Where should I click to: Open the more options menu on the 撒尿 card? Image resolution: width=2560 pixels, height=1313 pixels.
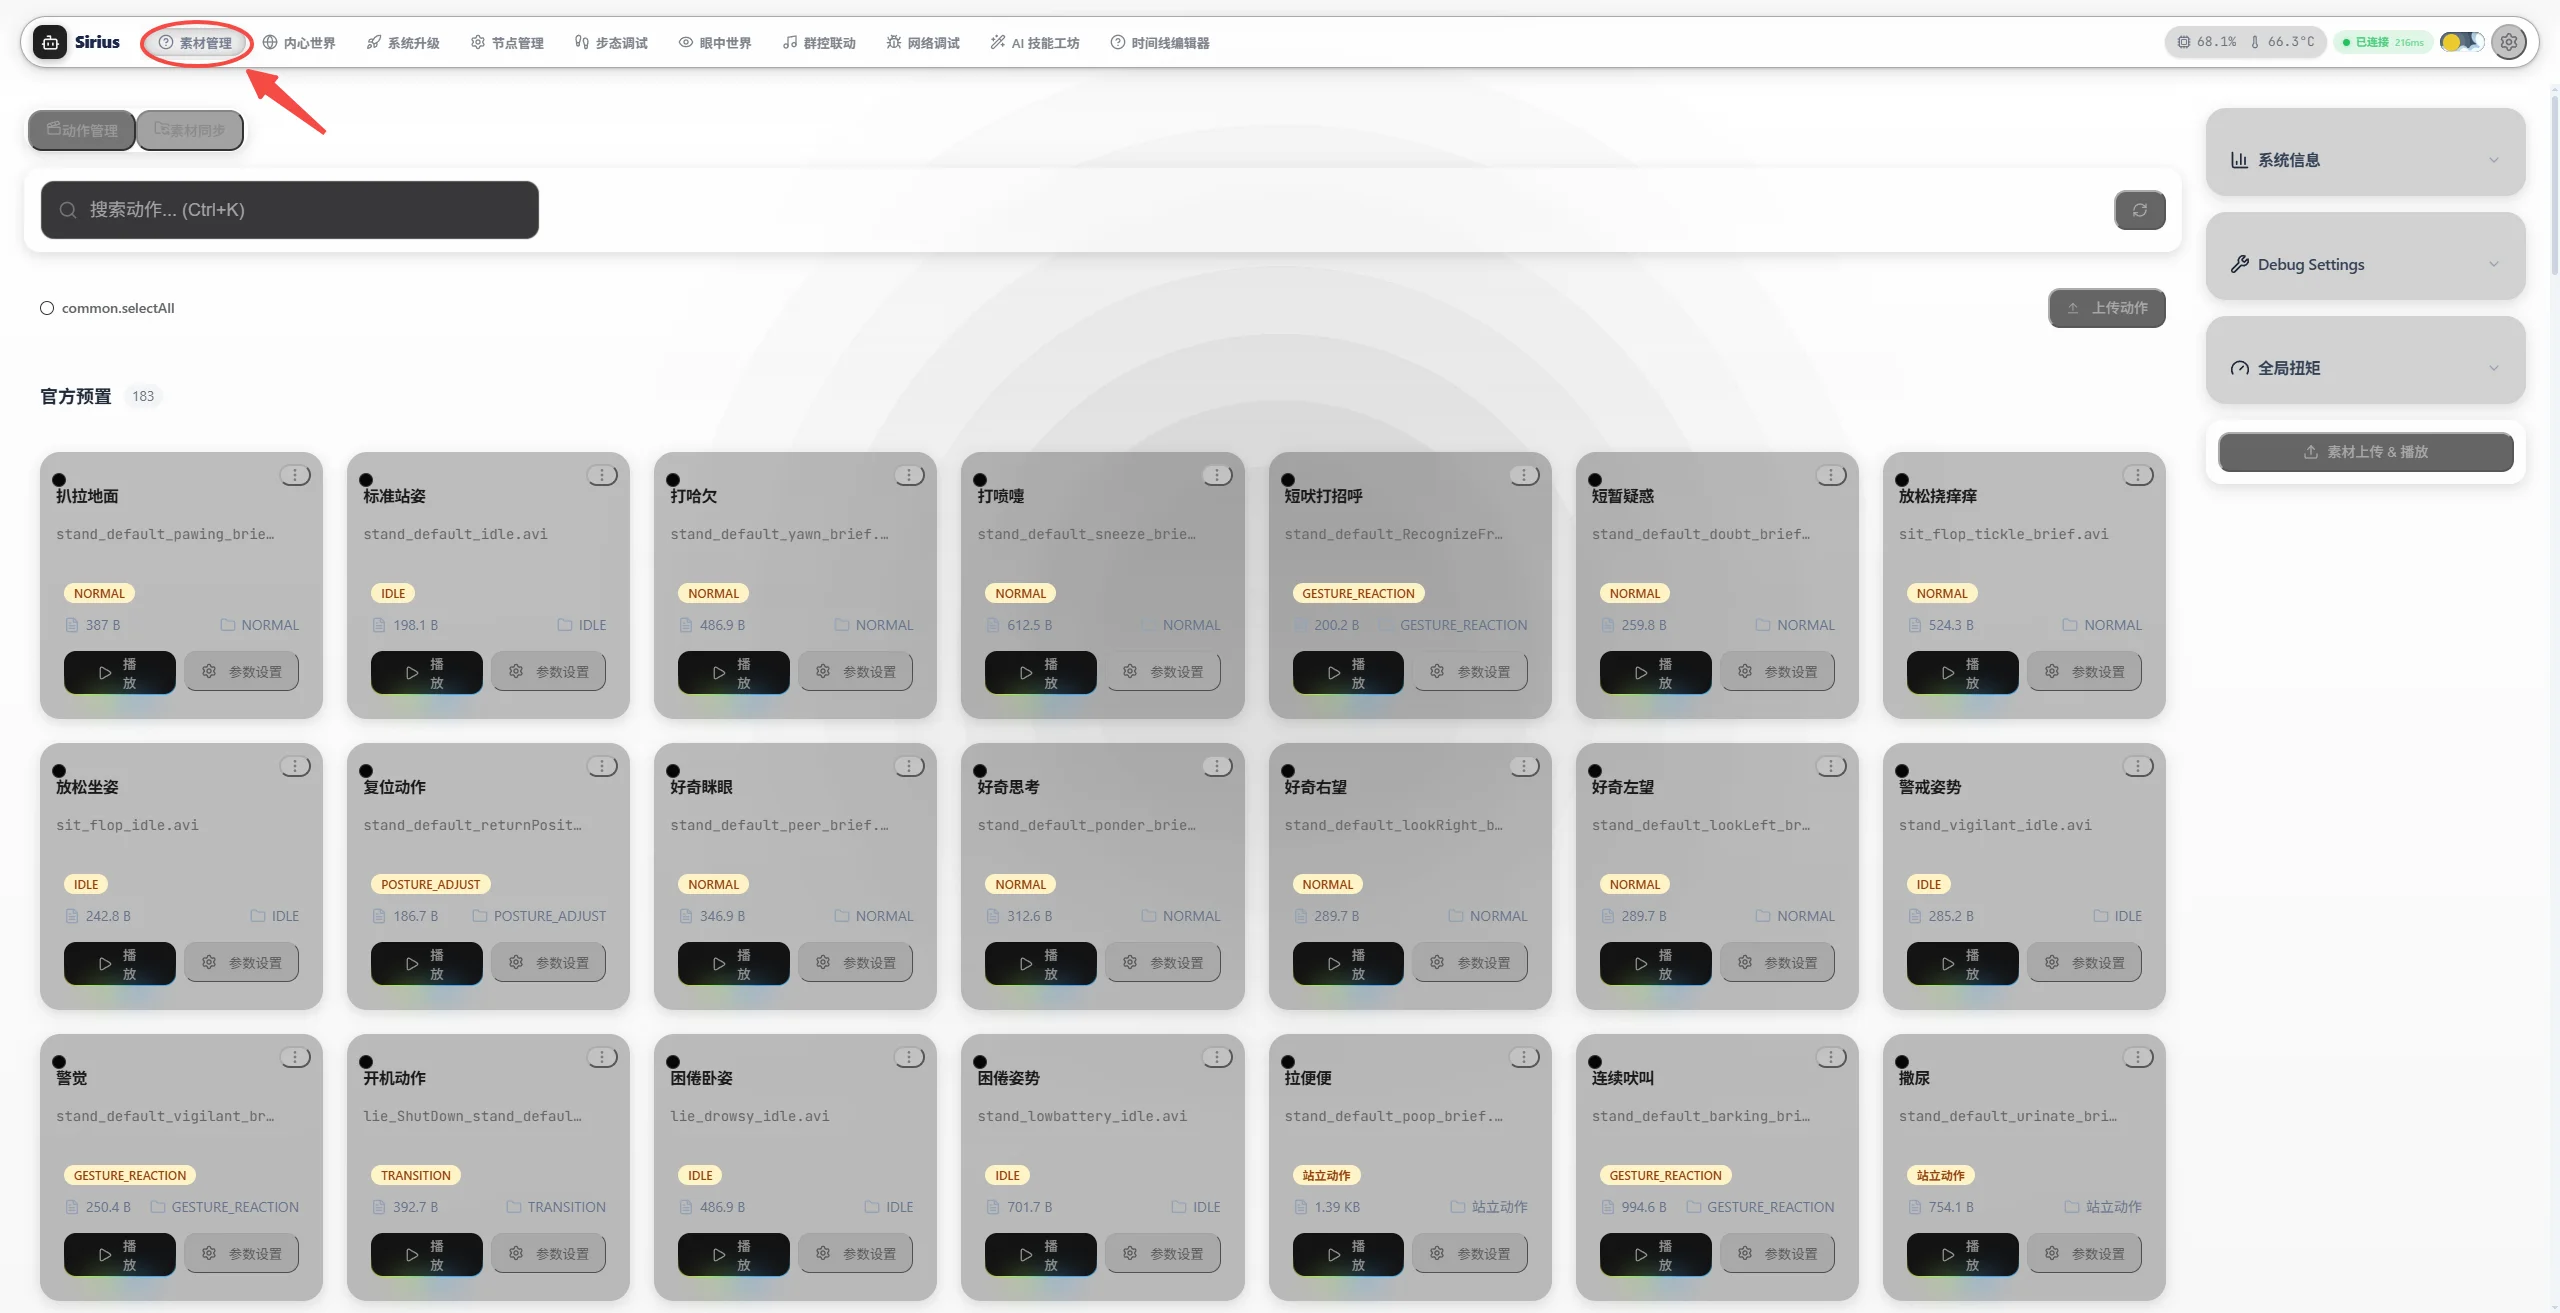pyautogui.click(x=2138, y=1057)
